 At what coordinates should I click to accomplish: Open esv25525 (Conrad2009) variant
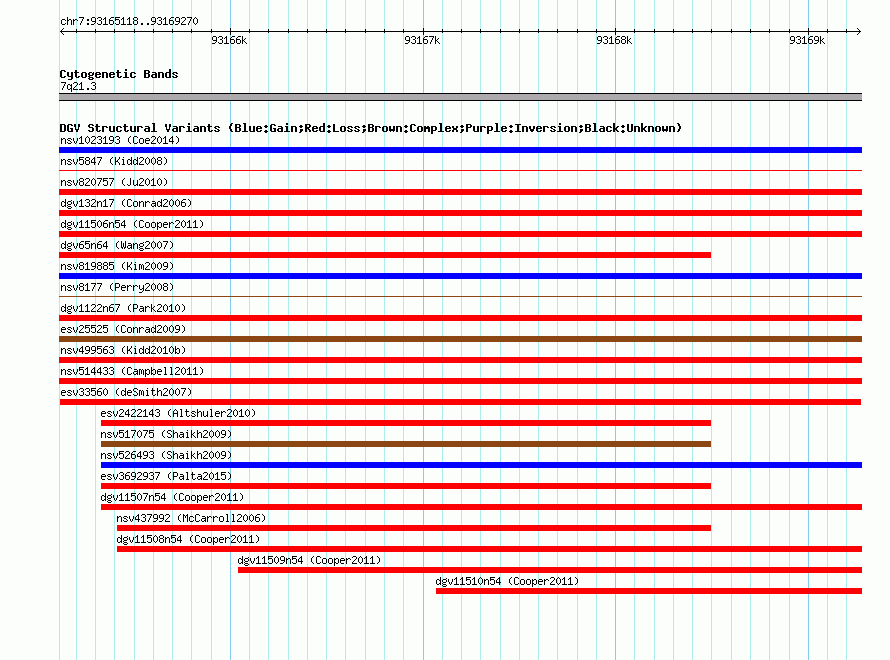[x=123, y=329]
